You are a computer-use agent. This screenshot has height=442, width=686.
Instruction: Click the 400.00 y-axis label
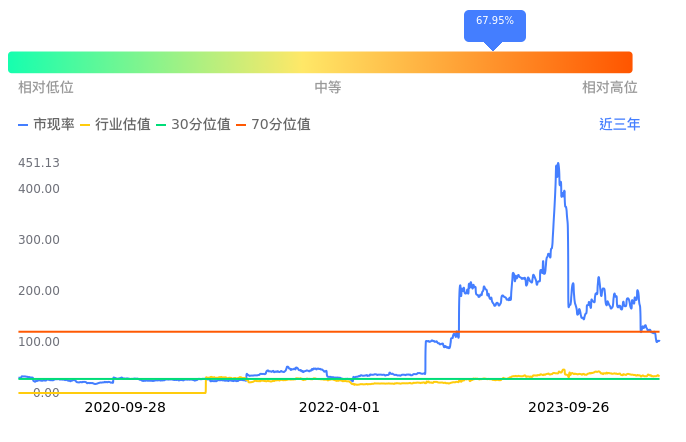[39, 189]
